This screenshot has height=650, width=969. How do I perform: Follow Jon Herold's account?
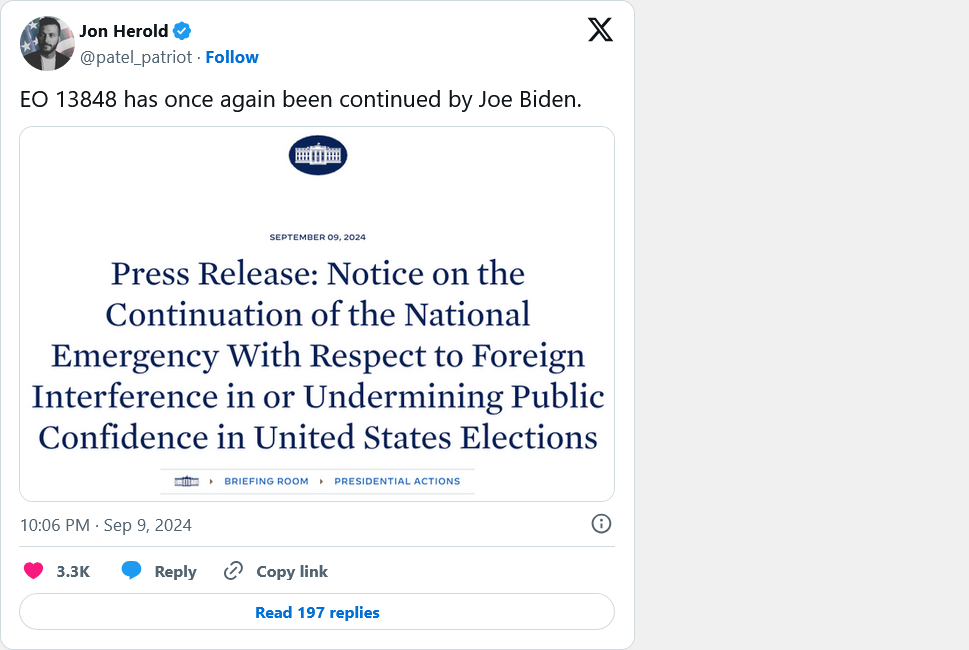(231, 57)
